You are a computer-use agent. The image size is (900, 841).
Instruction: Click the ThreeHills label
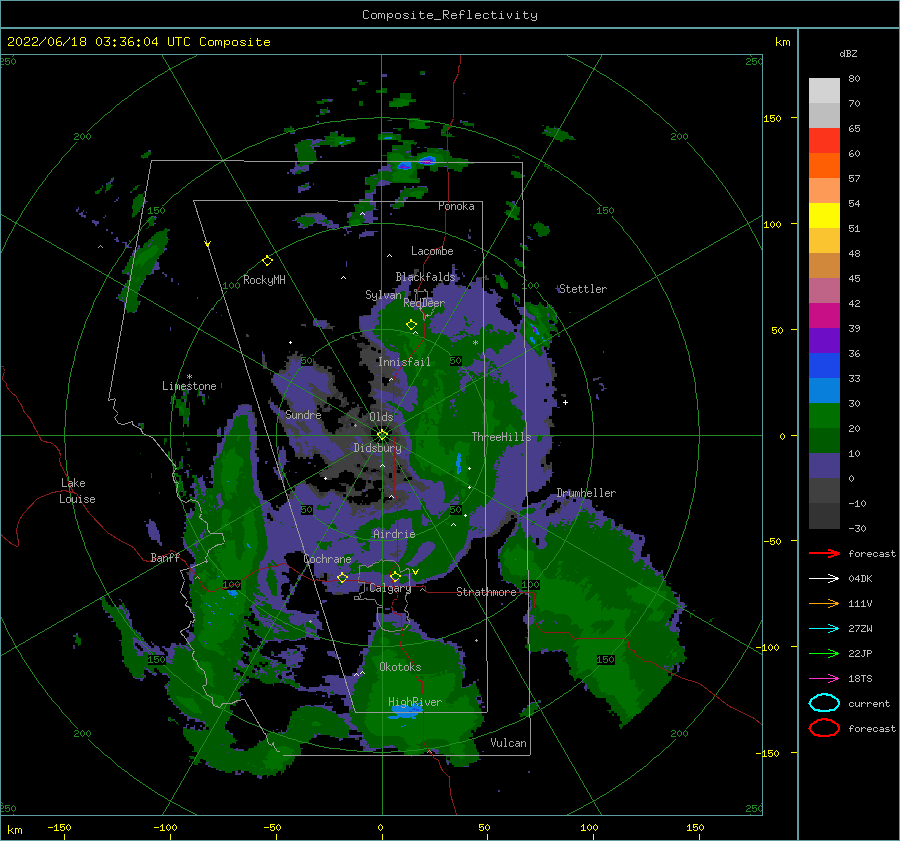pyautogui.click(x=501, y=437)
